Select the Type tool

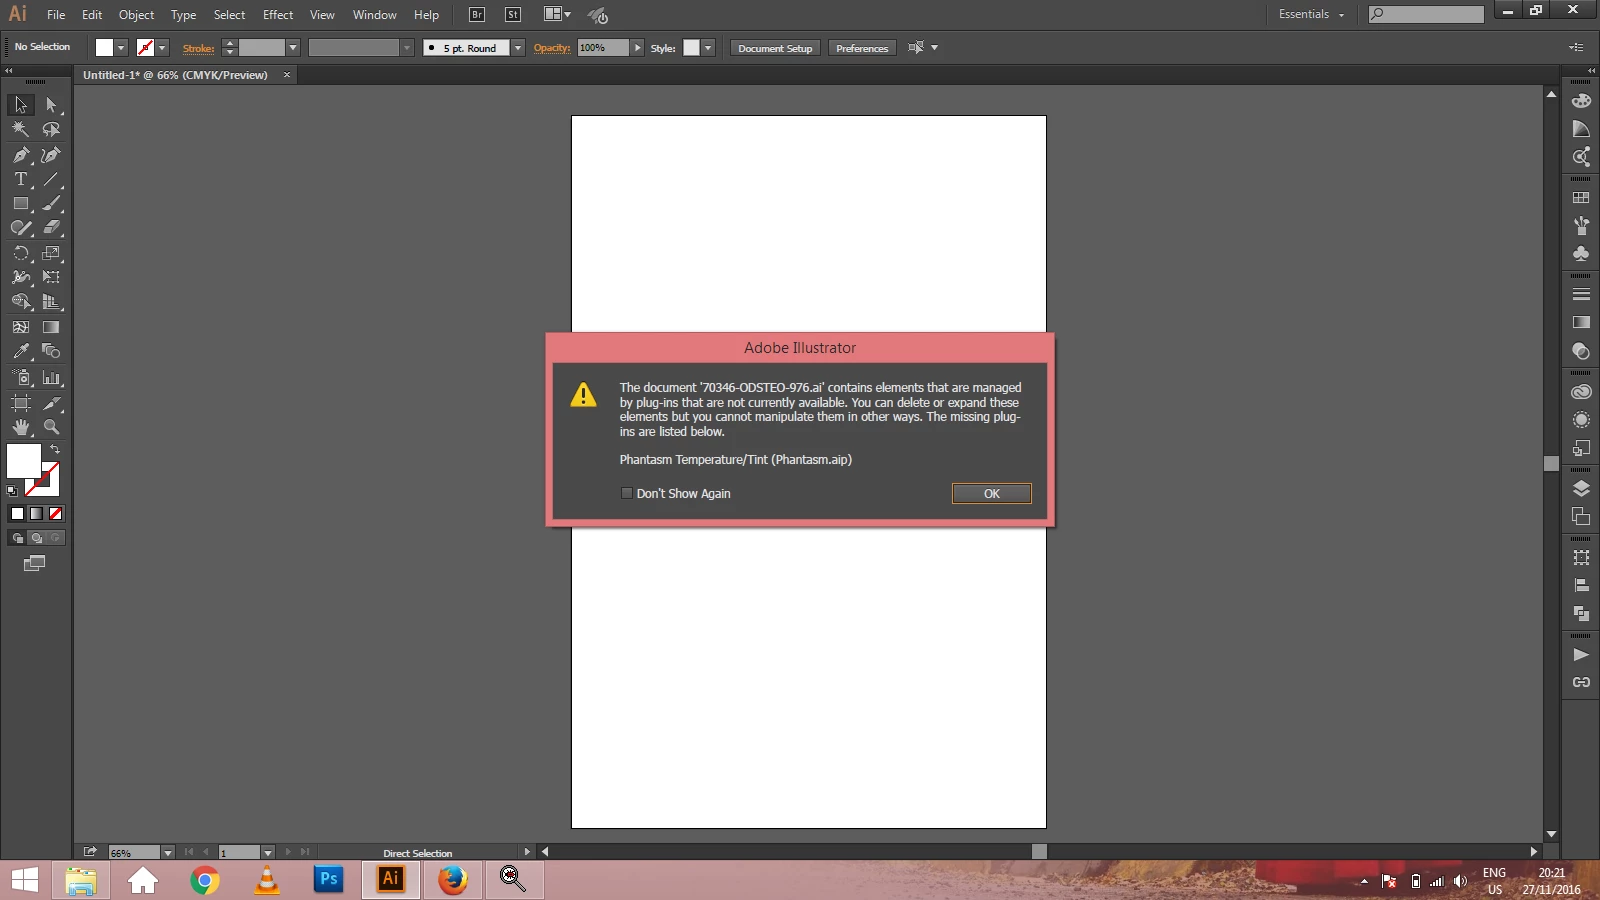[21, 179]
